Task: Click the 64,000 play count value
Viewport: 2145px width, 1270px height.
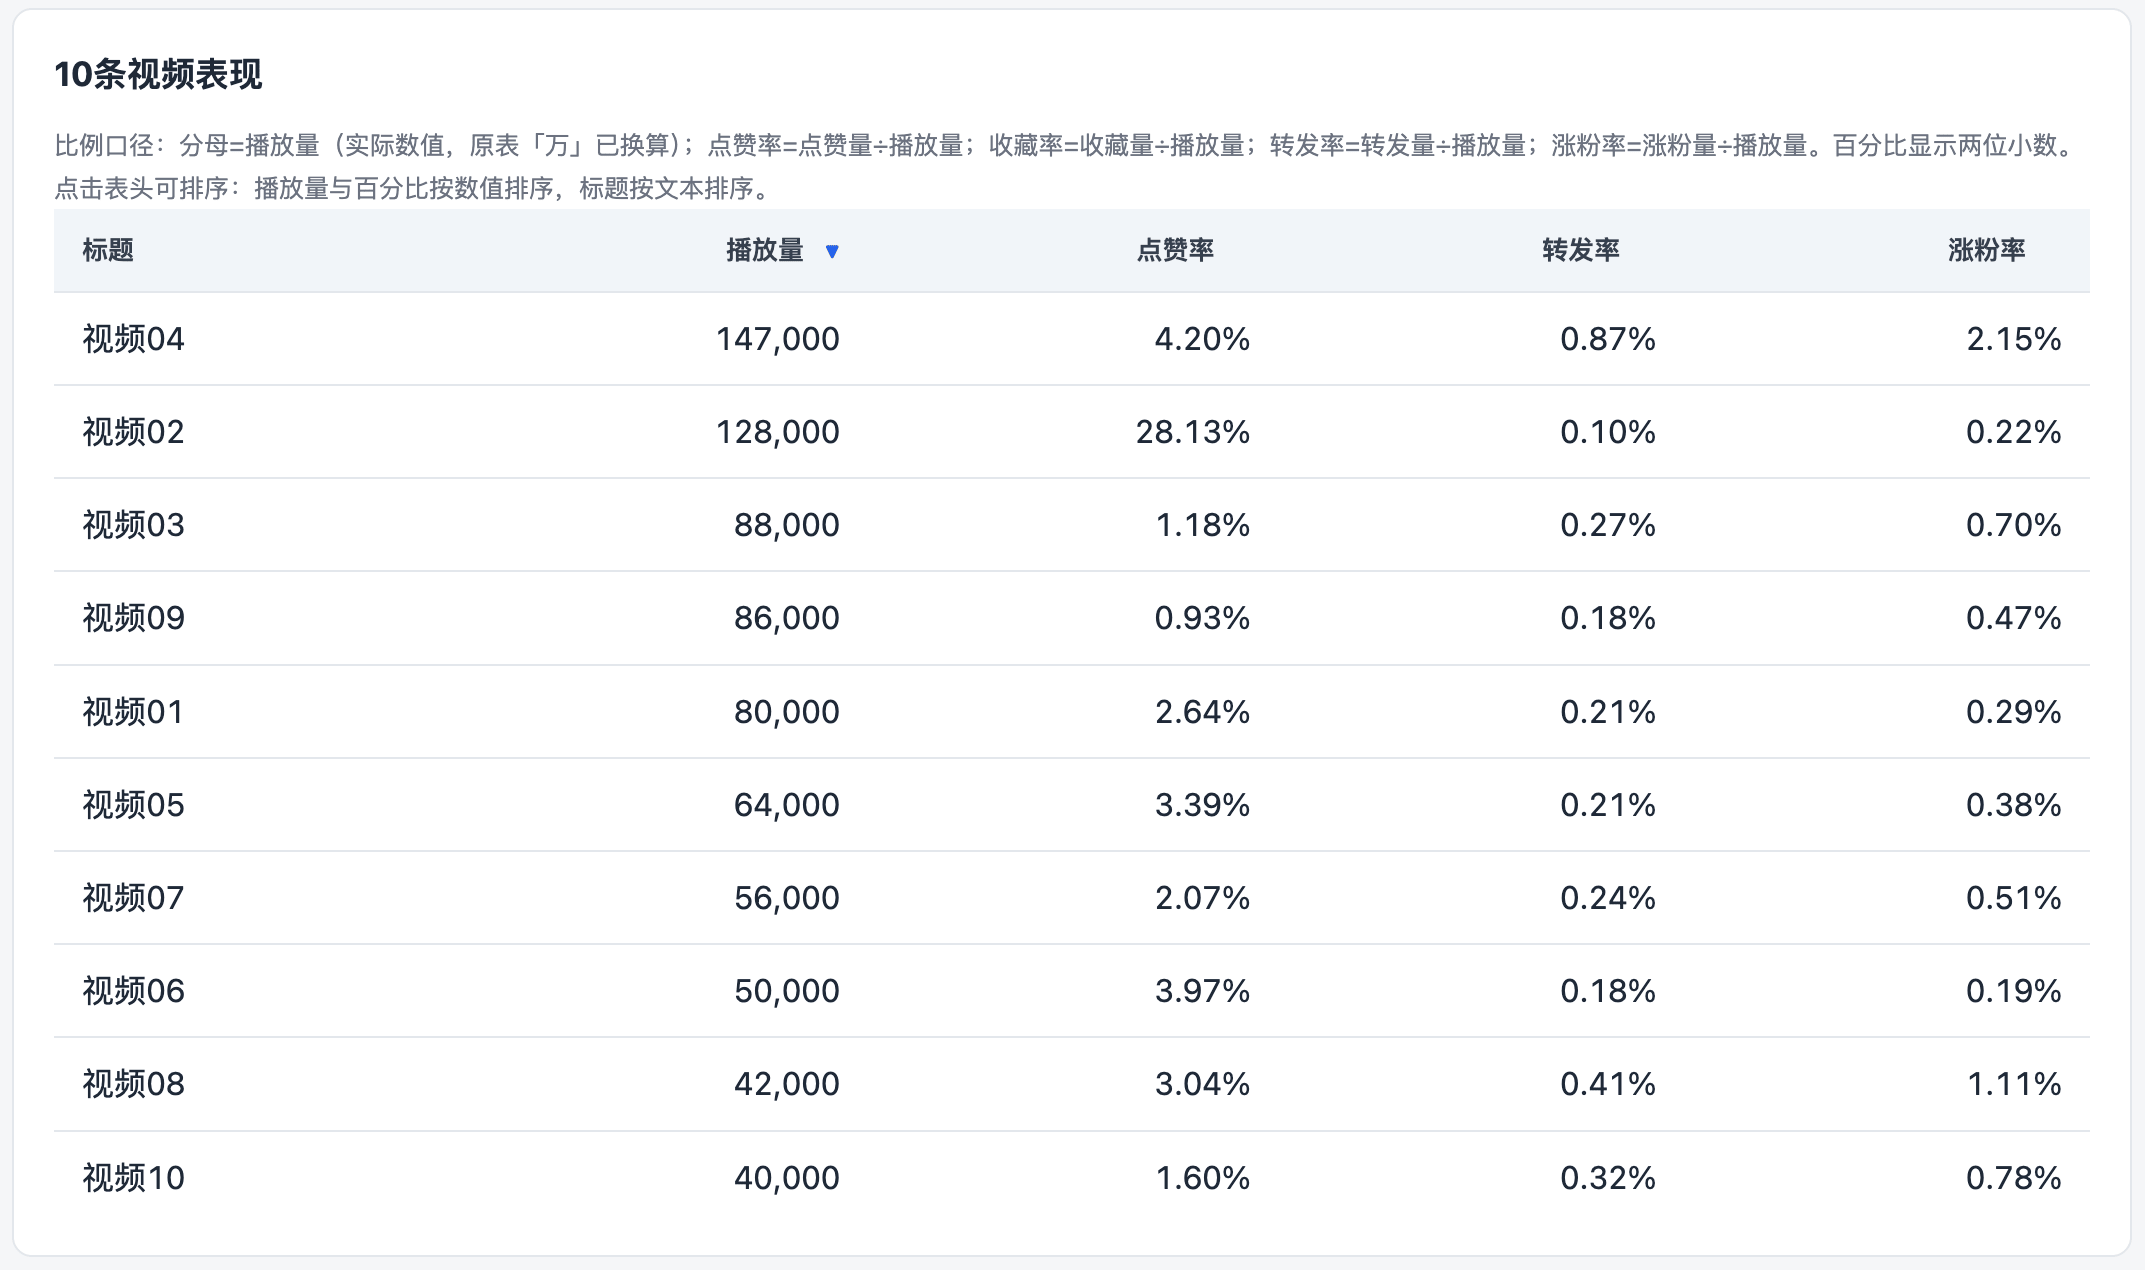Action: pyautogui.click(x=787, y=805)
